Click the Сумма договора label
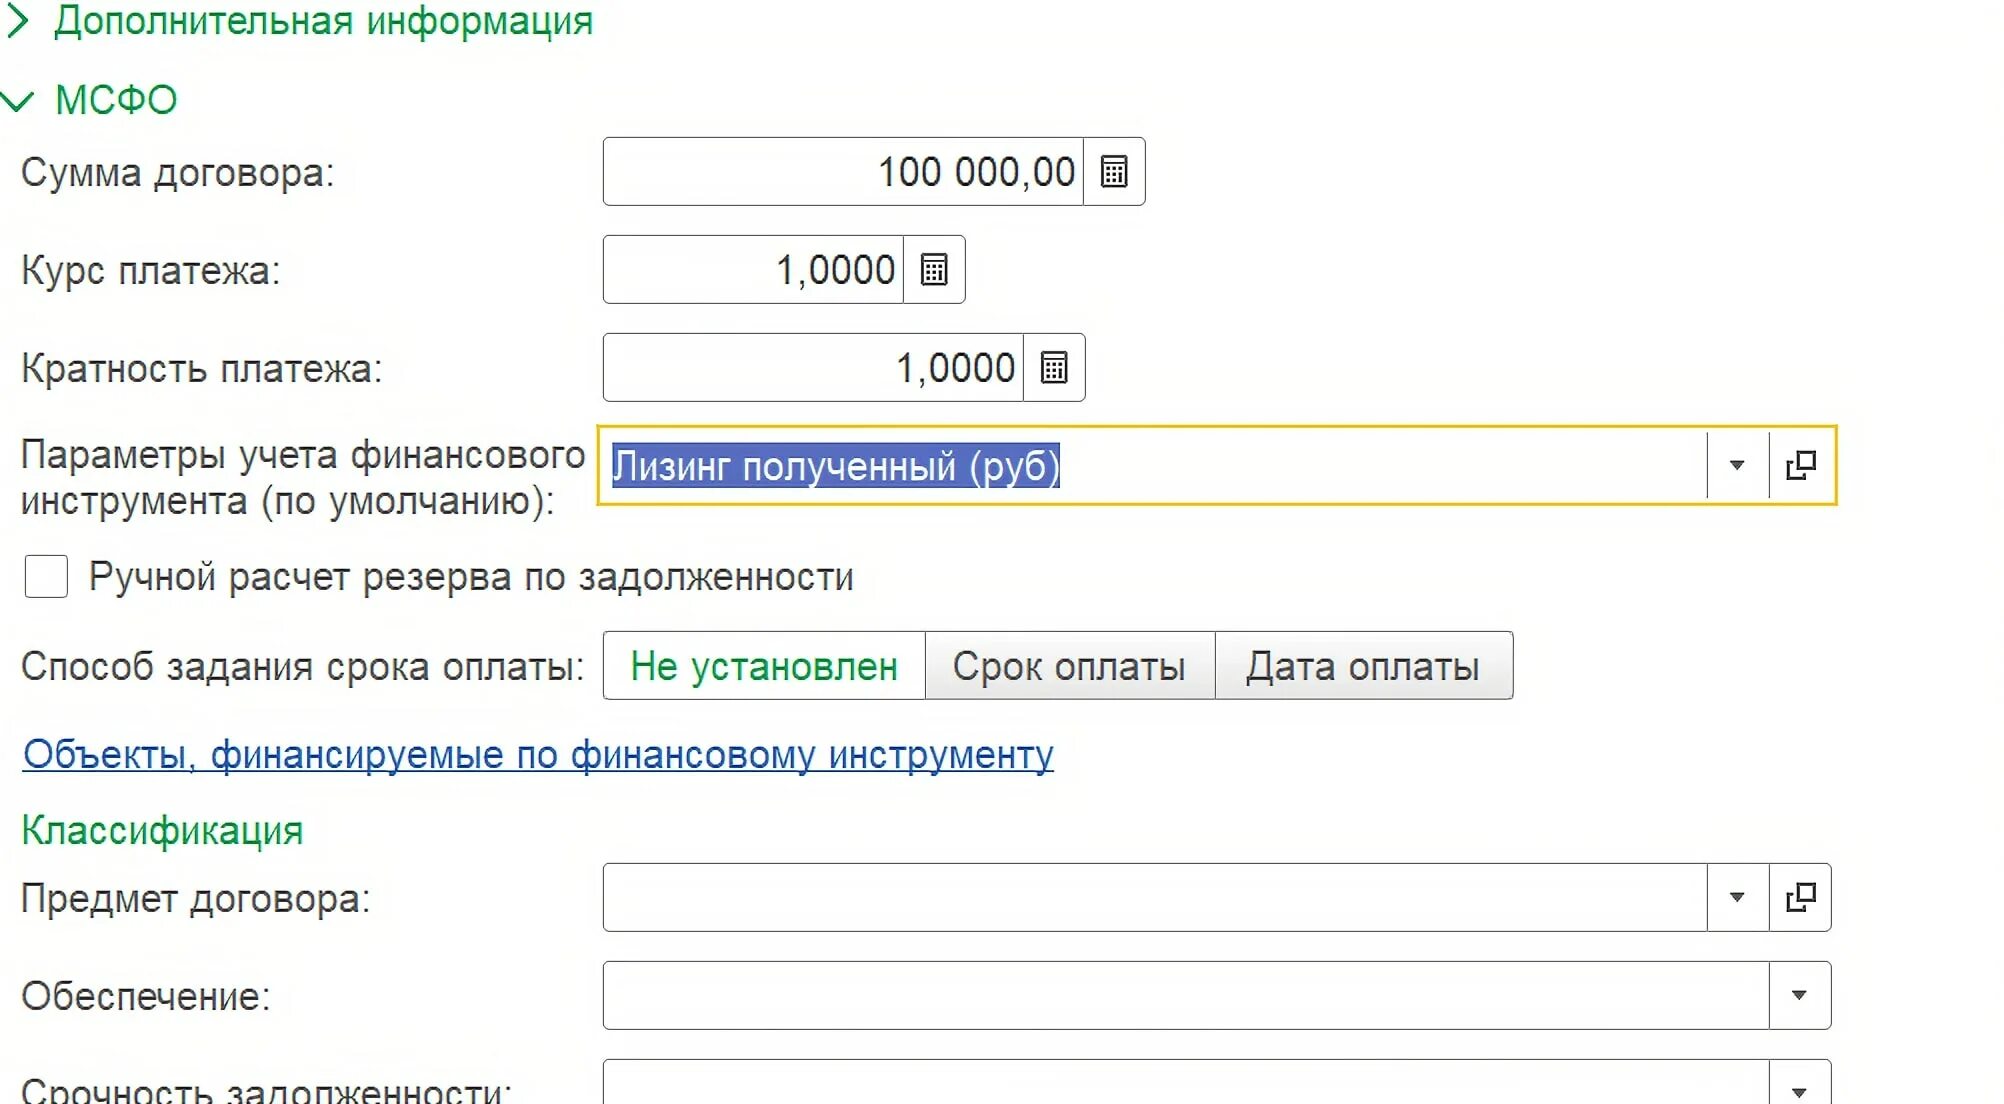This screenshot has height=1104, width=2004. tap(178, 173)
